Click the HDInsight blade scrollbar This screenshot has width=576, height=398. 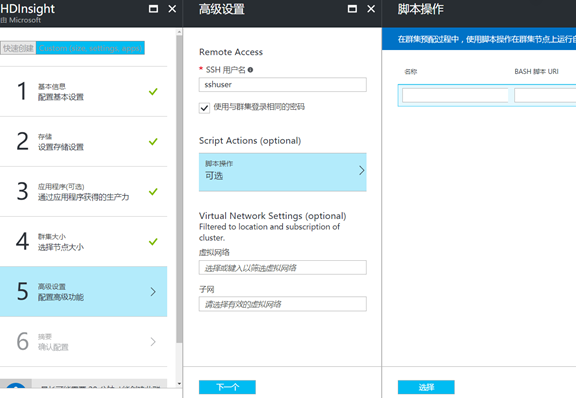point(179,189)
